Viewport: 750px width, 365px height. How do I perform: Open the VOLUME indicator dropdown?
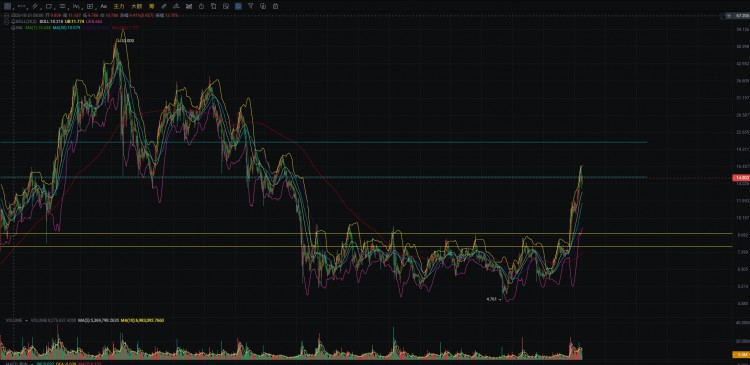pos(27,320)
